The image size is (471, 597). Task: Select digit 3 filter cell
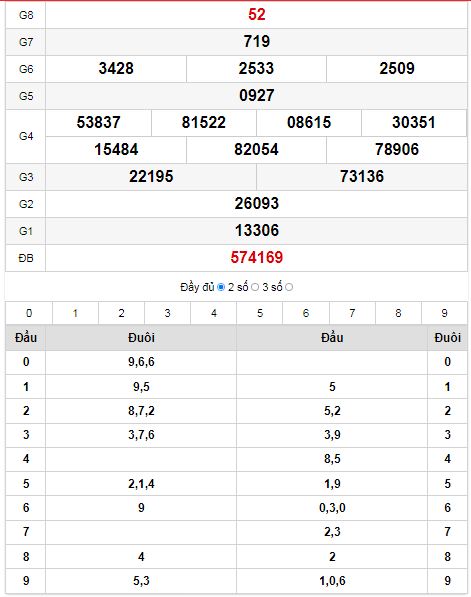point(168,313)
